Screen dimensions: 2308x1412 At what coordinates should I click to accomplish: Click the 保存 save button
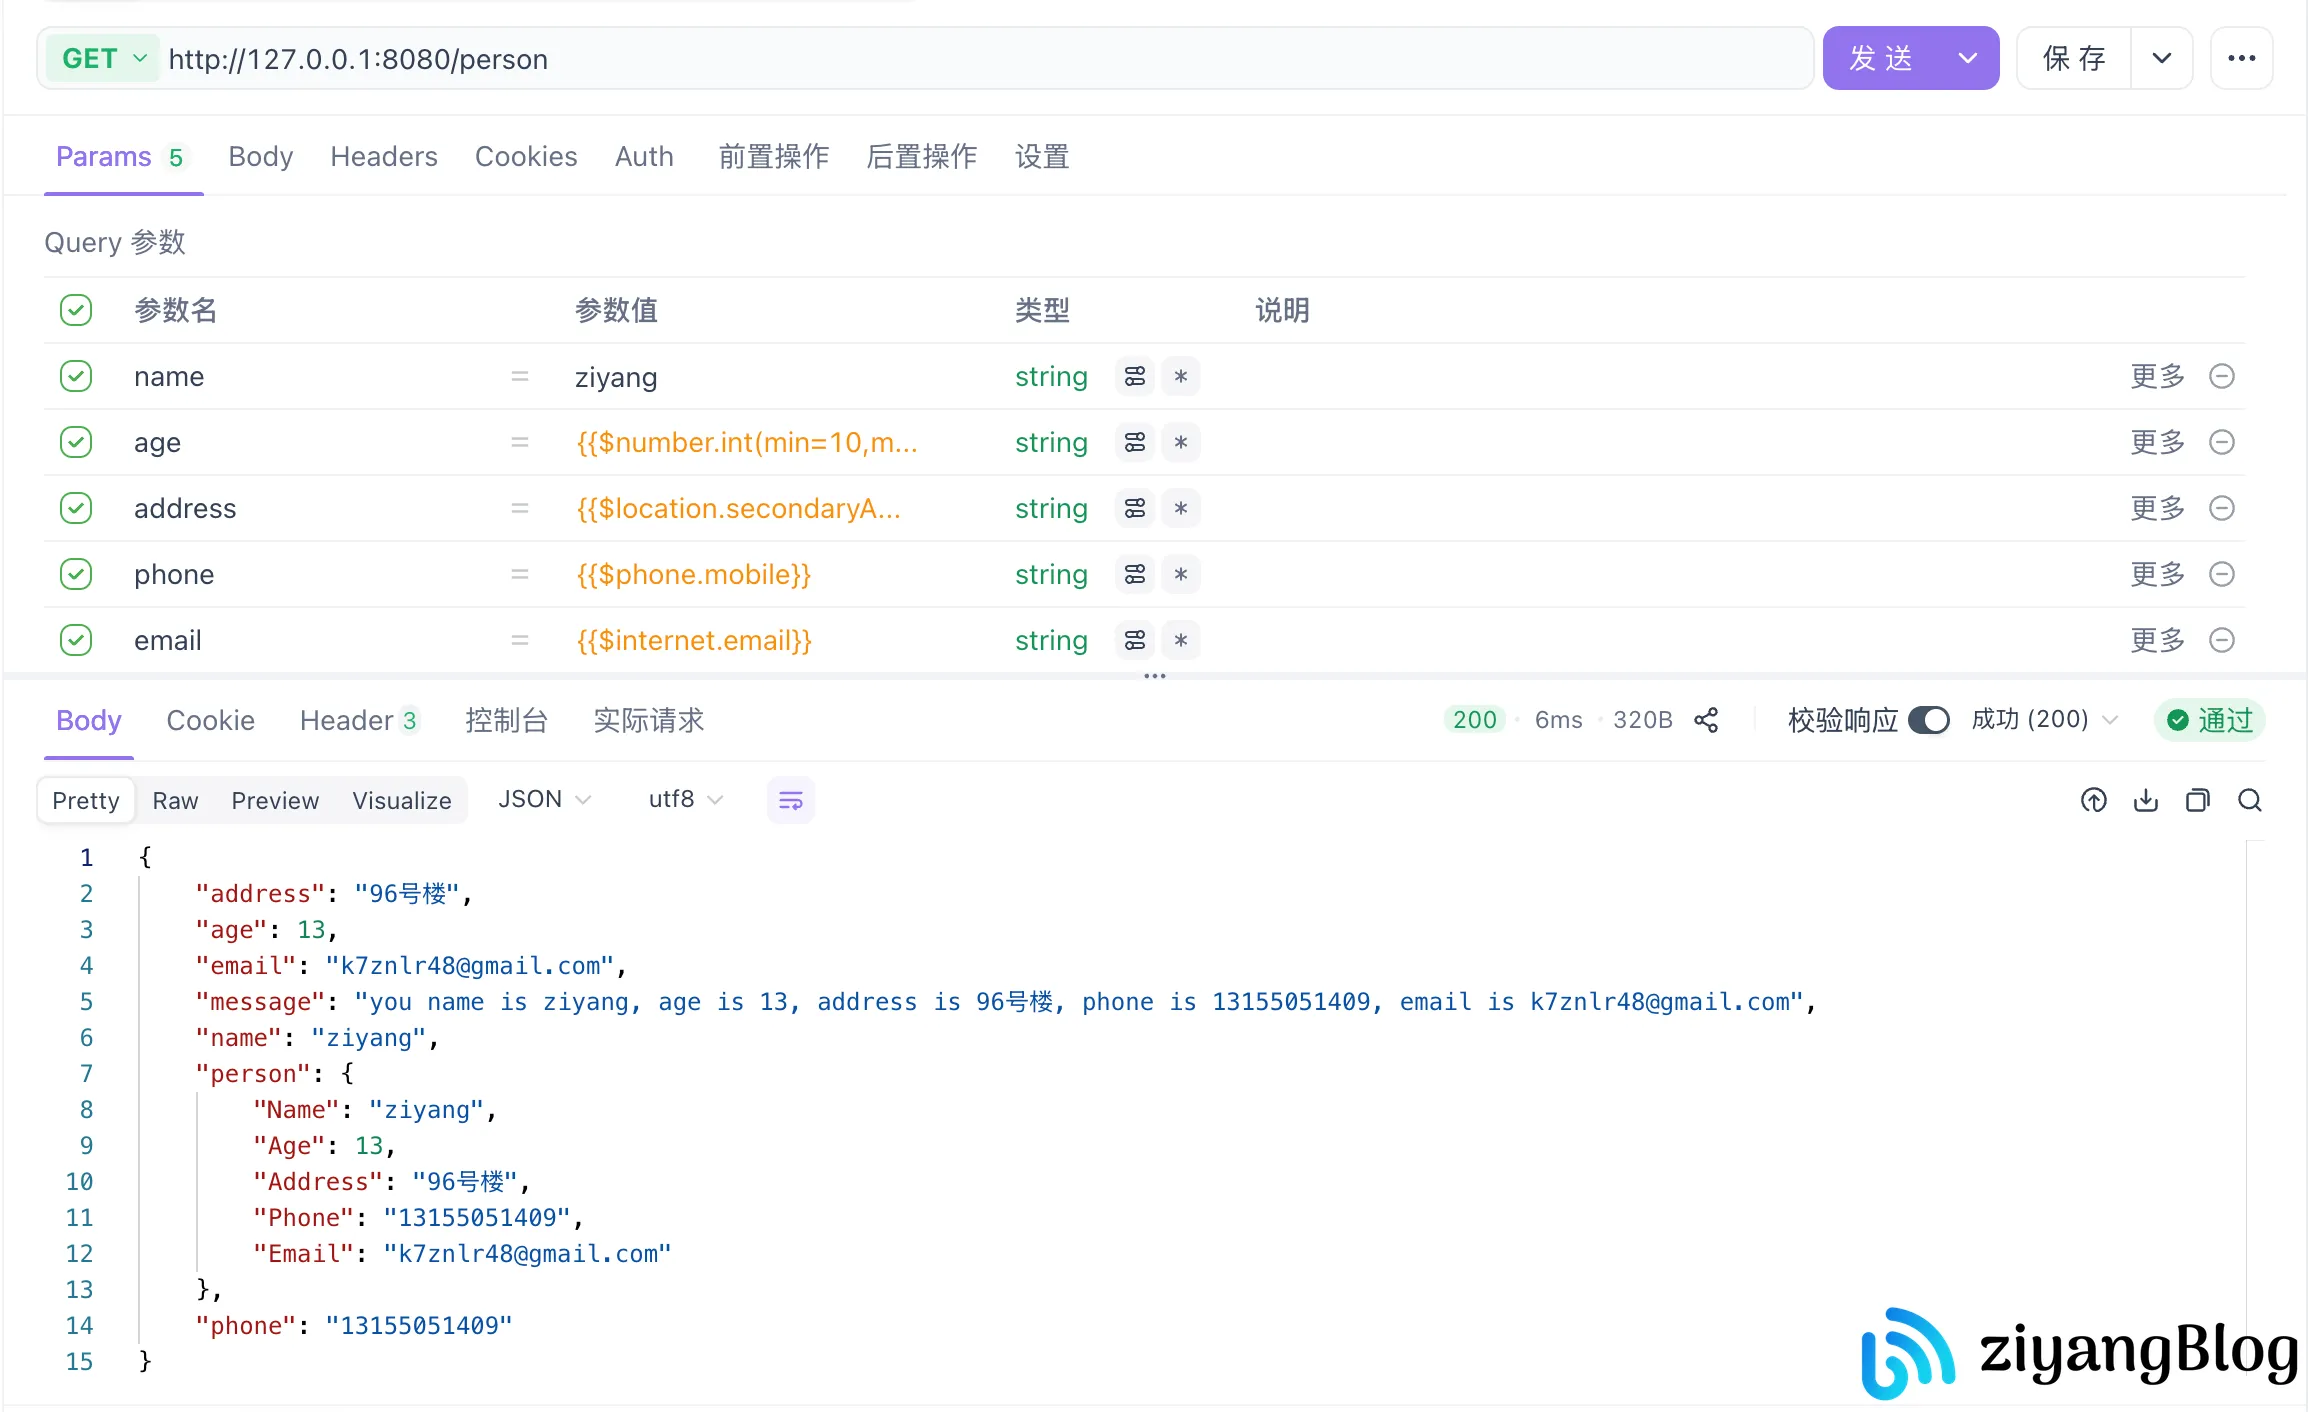point(2074,59)
